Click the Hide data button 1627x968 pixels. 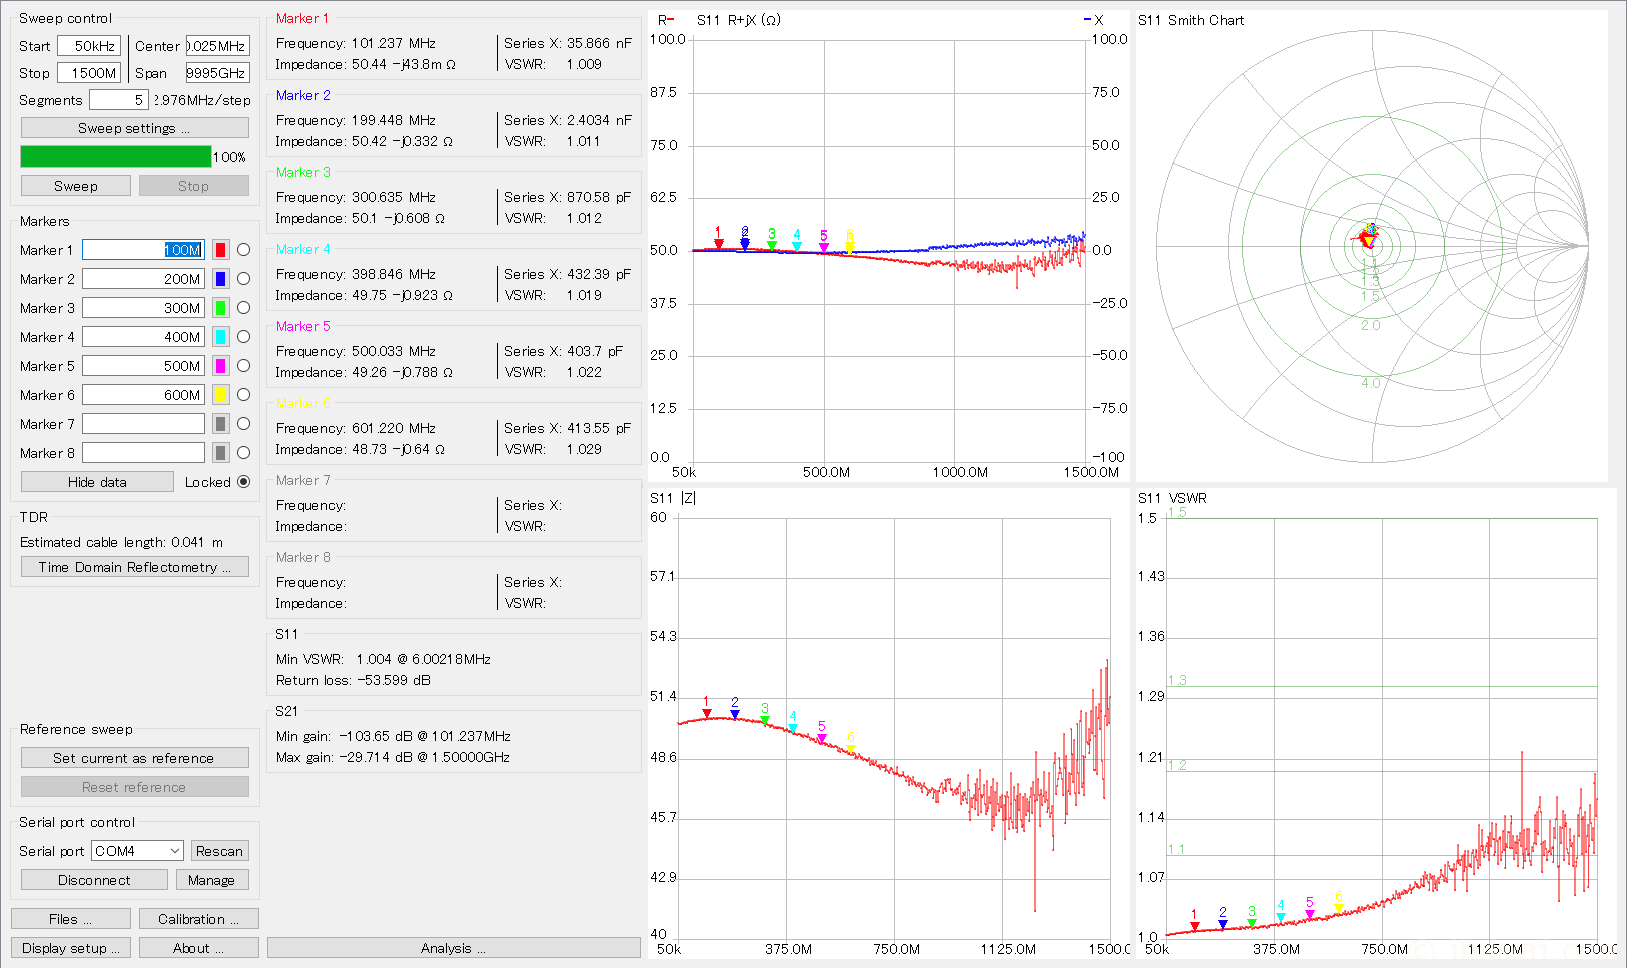[97, 482]
